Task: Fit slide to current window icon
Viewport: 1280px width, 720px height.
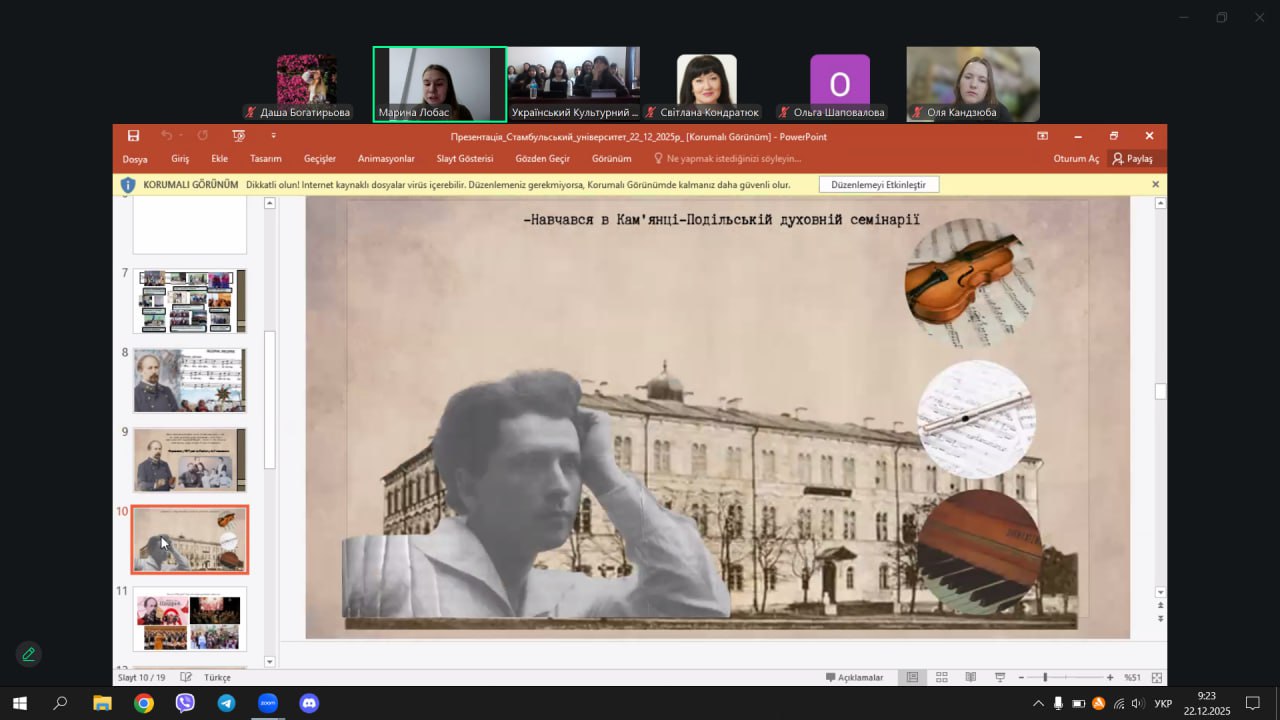Action: (x=1157, y=677)
